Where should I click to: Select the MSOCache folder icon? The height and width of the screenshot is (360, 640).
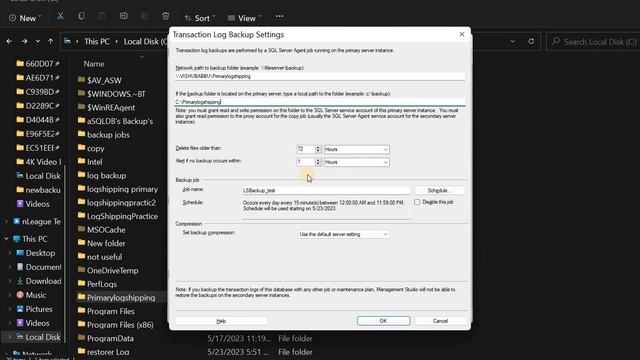click(x=81, y=229)
